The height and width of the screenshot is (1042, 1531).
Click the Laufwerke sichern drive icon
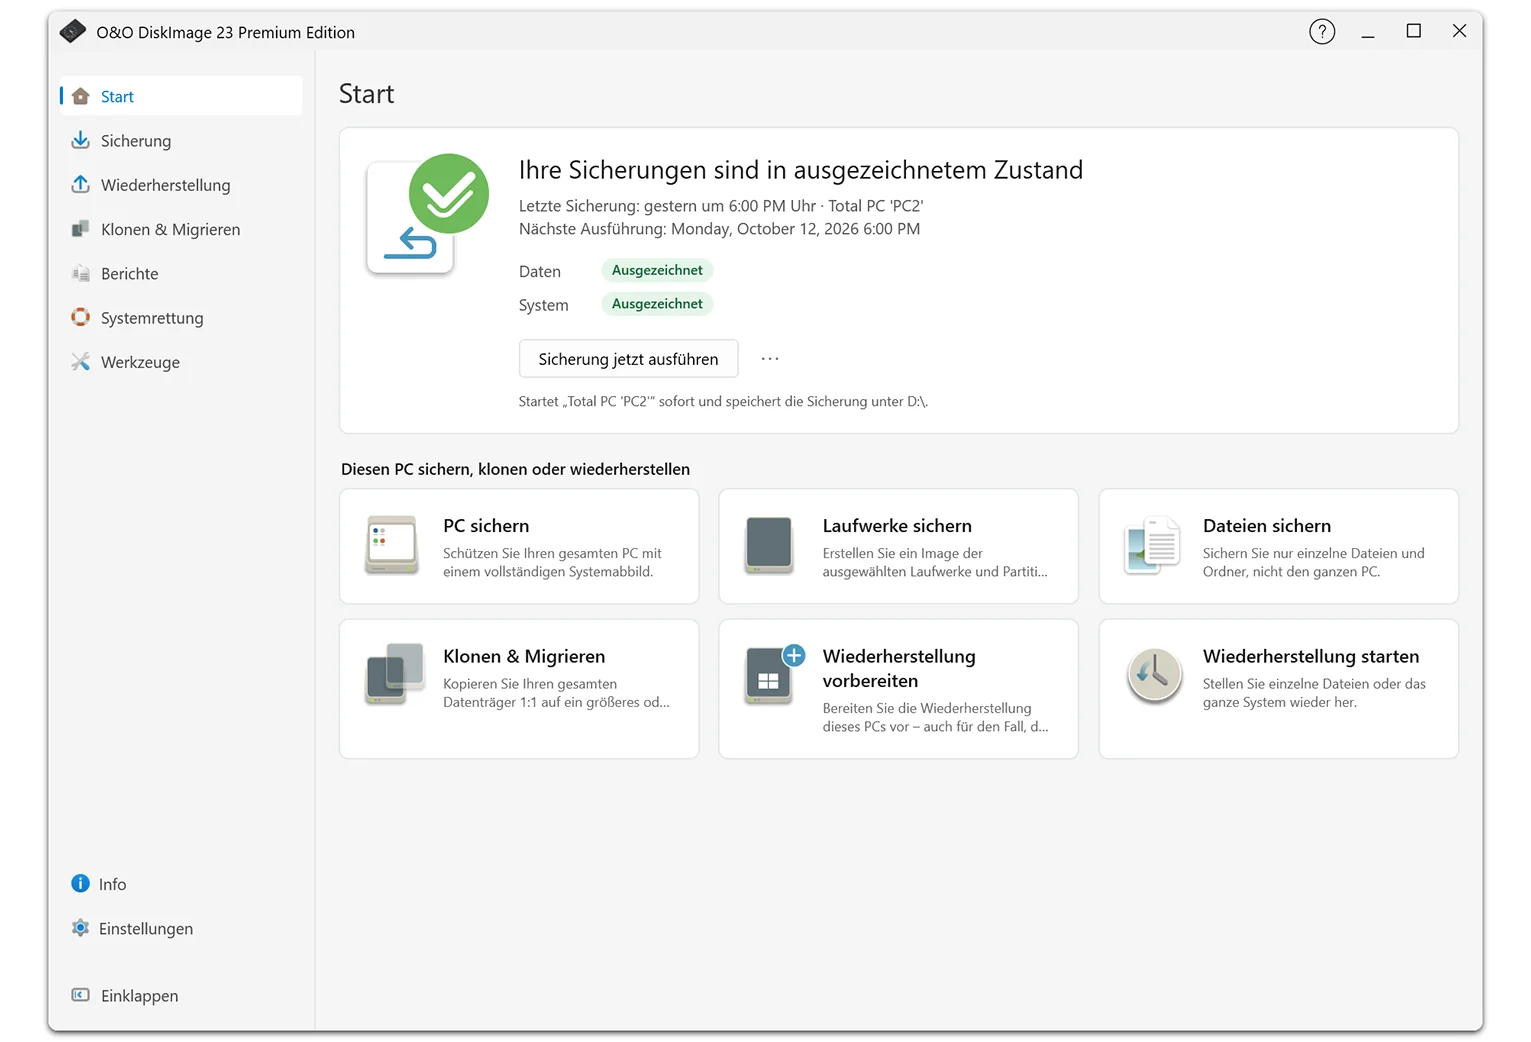click(x=769, y=545)
